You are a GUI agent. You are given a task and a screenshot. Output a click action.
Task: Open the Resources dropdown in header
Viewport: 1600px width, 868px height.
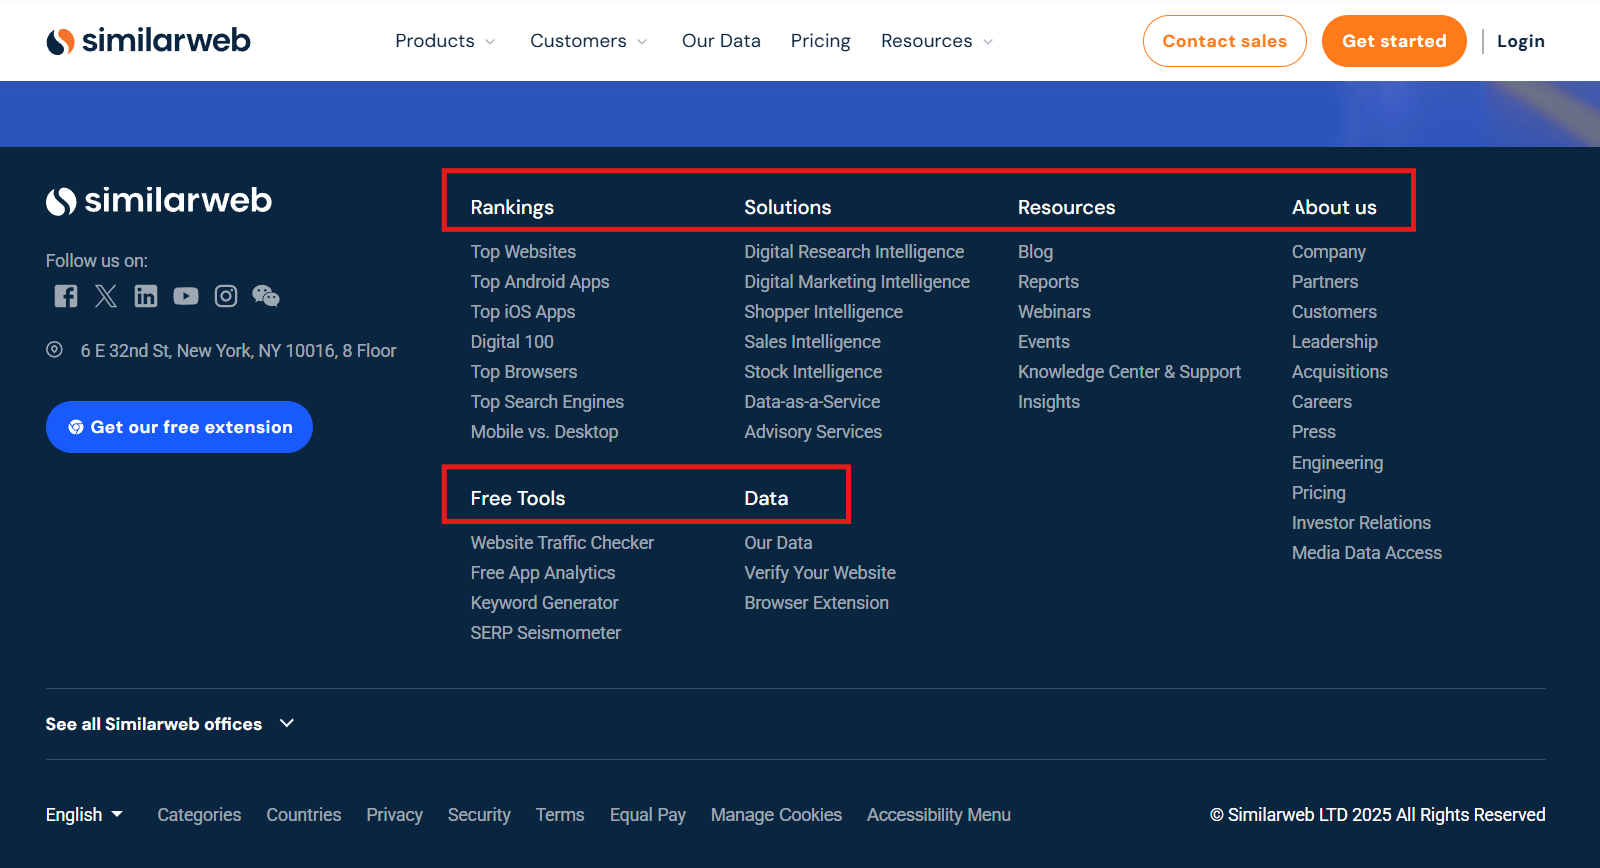937,41
